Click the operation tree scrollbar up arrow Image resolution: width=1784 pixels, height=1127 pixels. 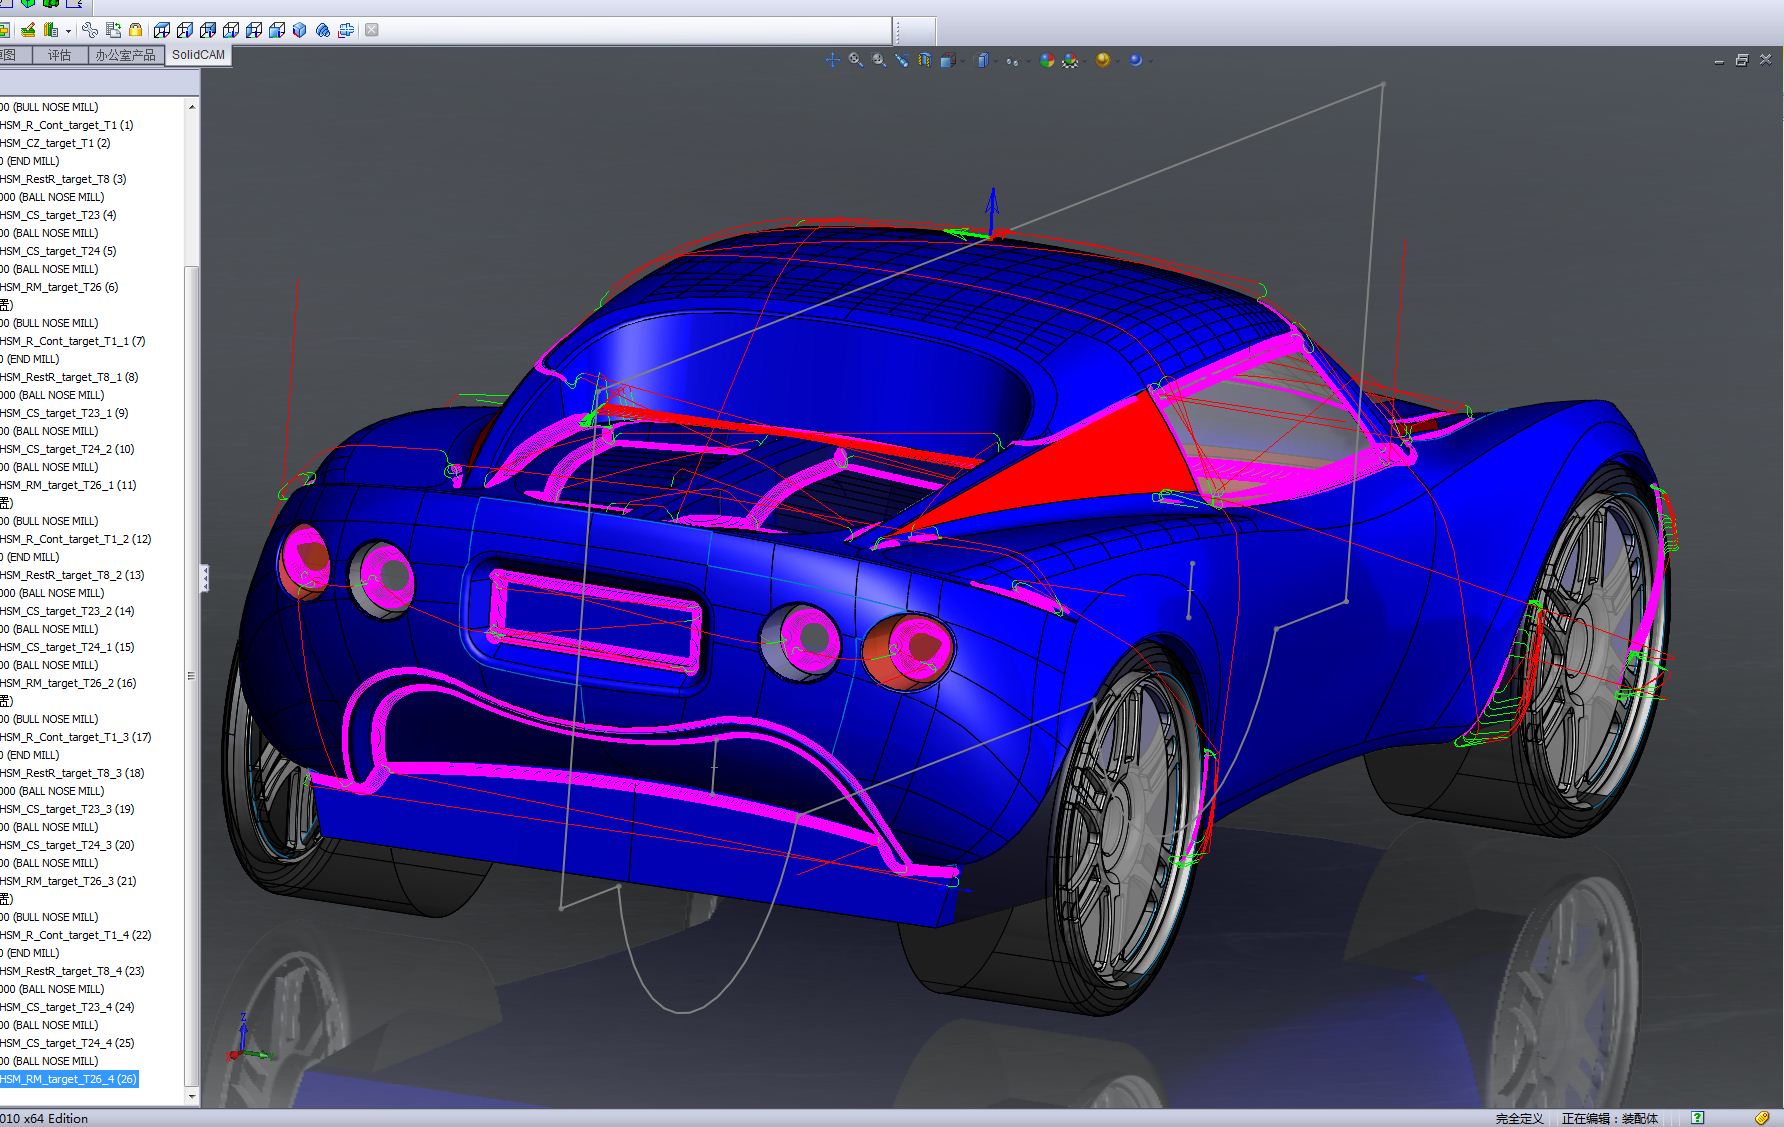(192, 106)
